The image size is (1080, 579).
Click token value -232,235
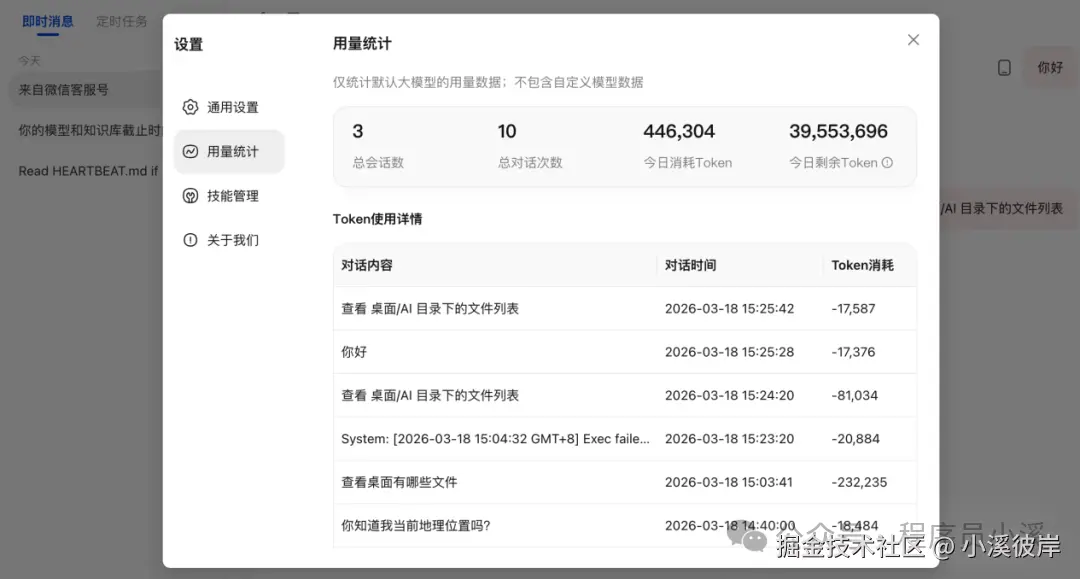859,482
